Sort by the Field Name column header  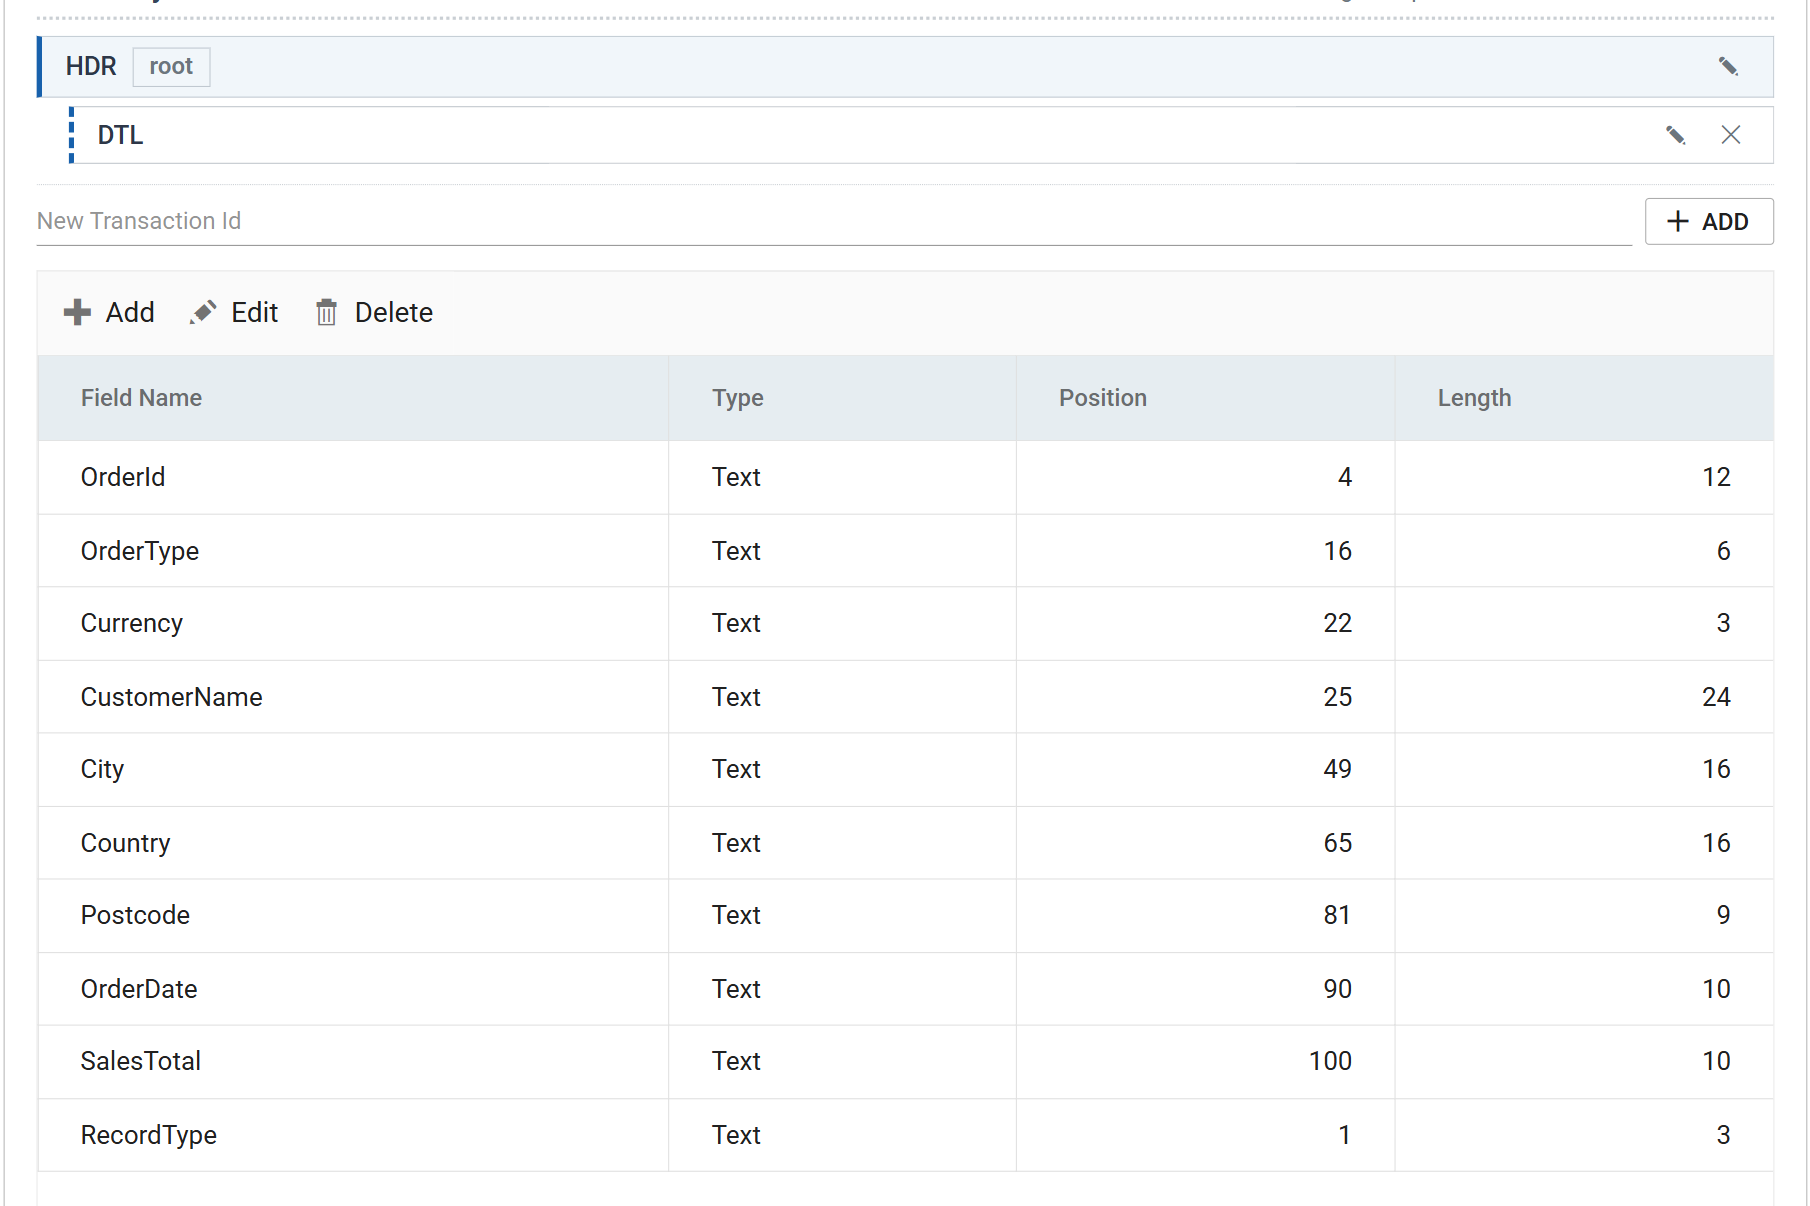[x=353, y=398]
